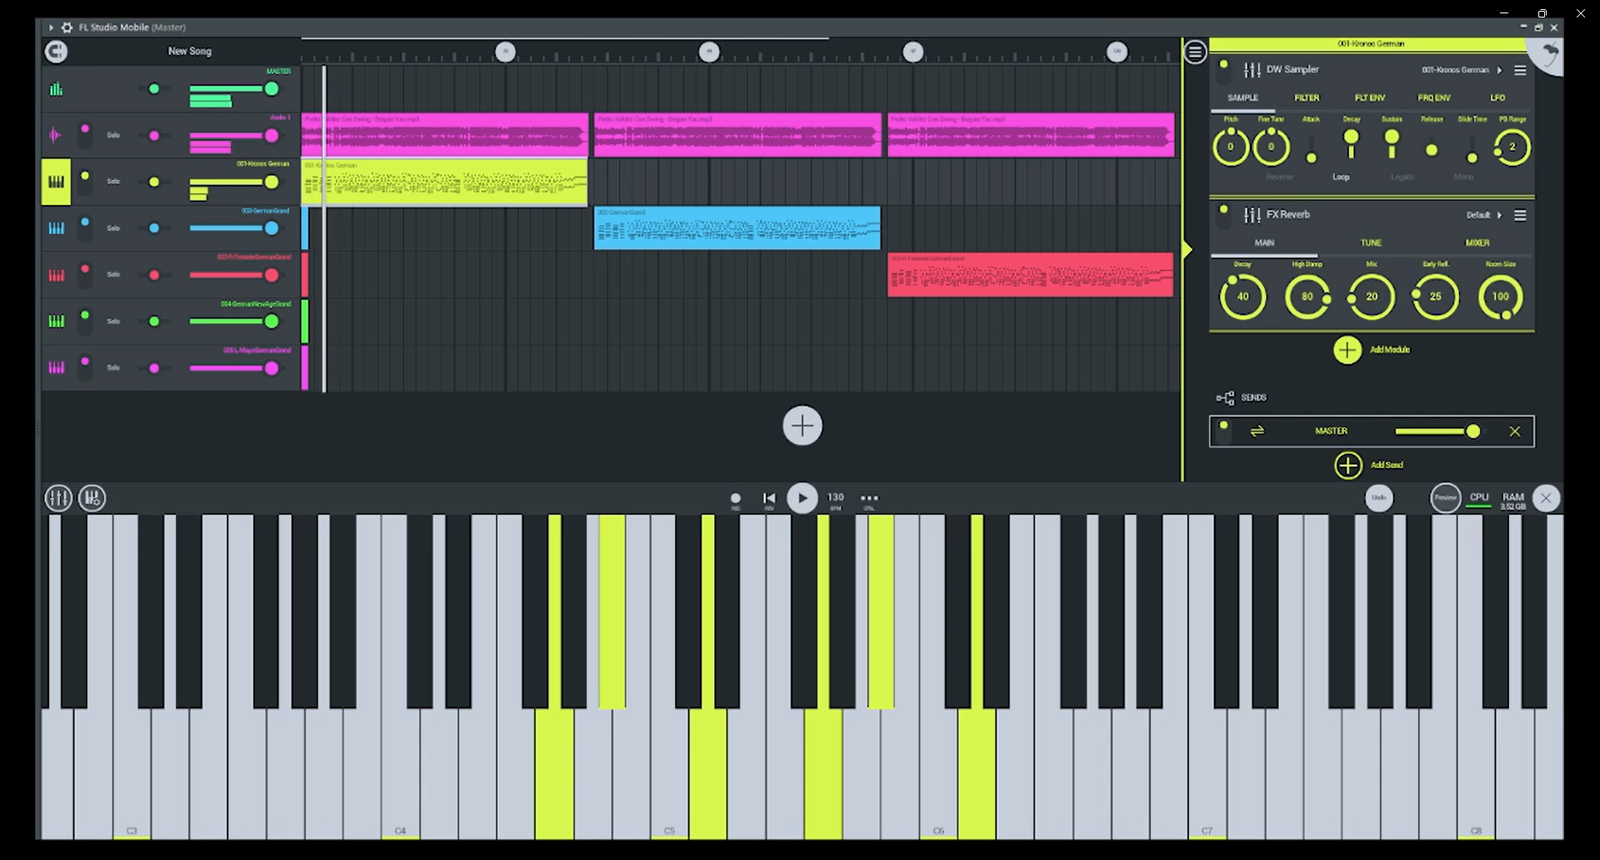The height and width of the screenshot is (860, 1600).
Task: Open the transport three-dots options menu
Action: pyautogui.click(x=869, y=498)
